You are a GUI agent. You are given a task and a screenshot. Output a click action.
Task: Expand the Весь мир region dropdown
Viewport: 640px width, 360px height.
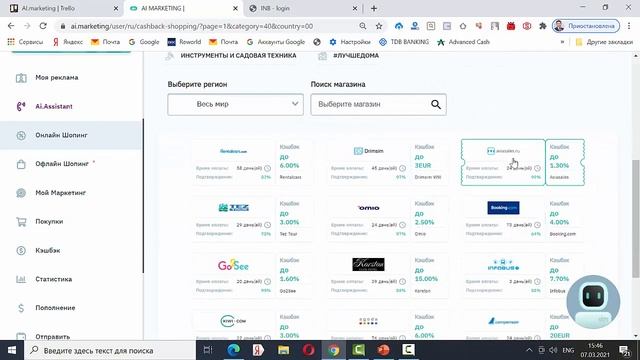[236, 104]
